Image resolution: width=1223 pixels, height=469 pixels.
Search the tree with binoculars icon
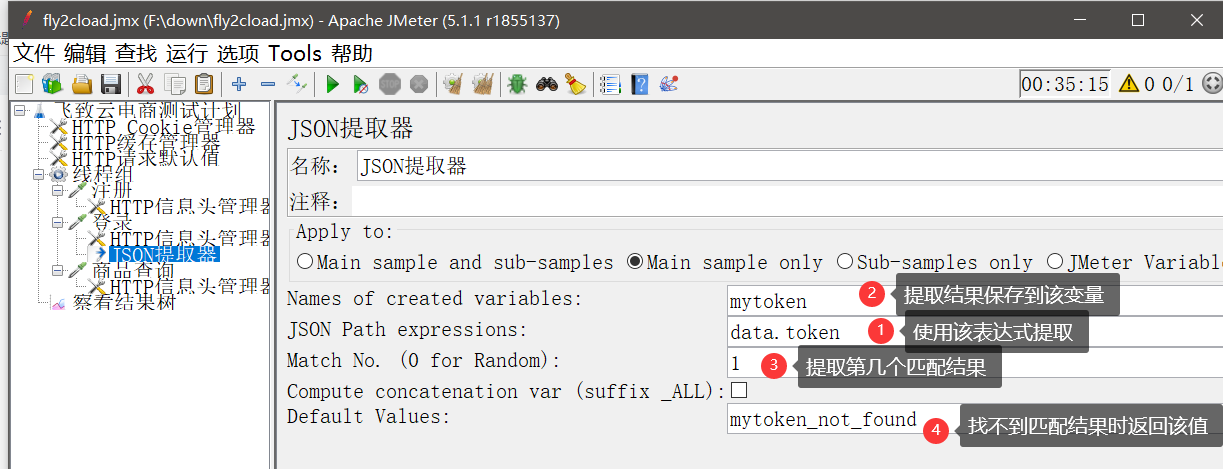[546, 84]
